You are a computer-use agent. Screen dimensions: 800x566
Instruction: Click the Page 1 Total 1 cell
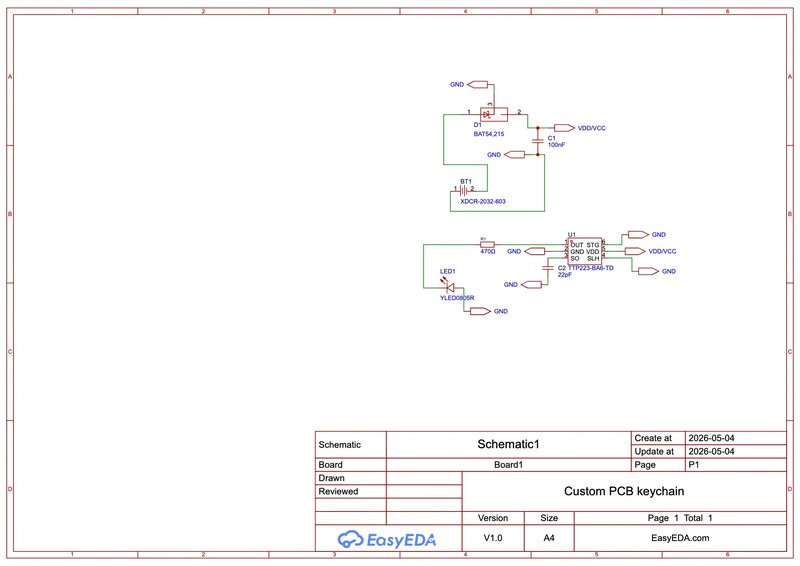pos(680,518)
